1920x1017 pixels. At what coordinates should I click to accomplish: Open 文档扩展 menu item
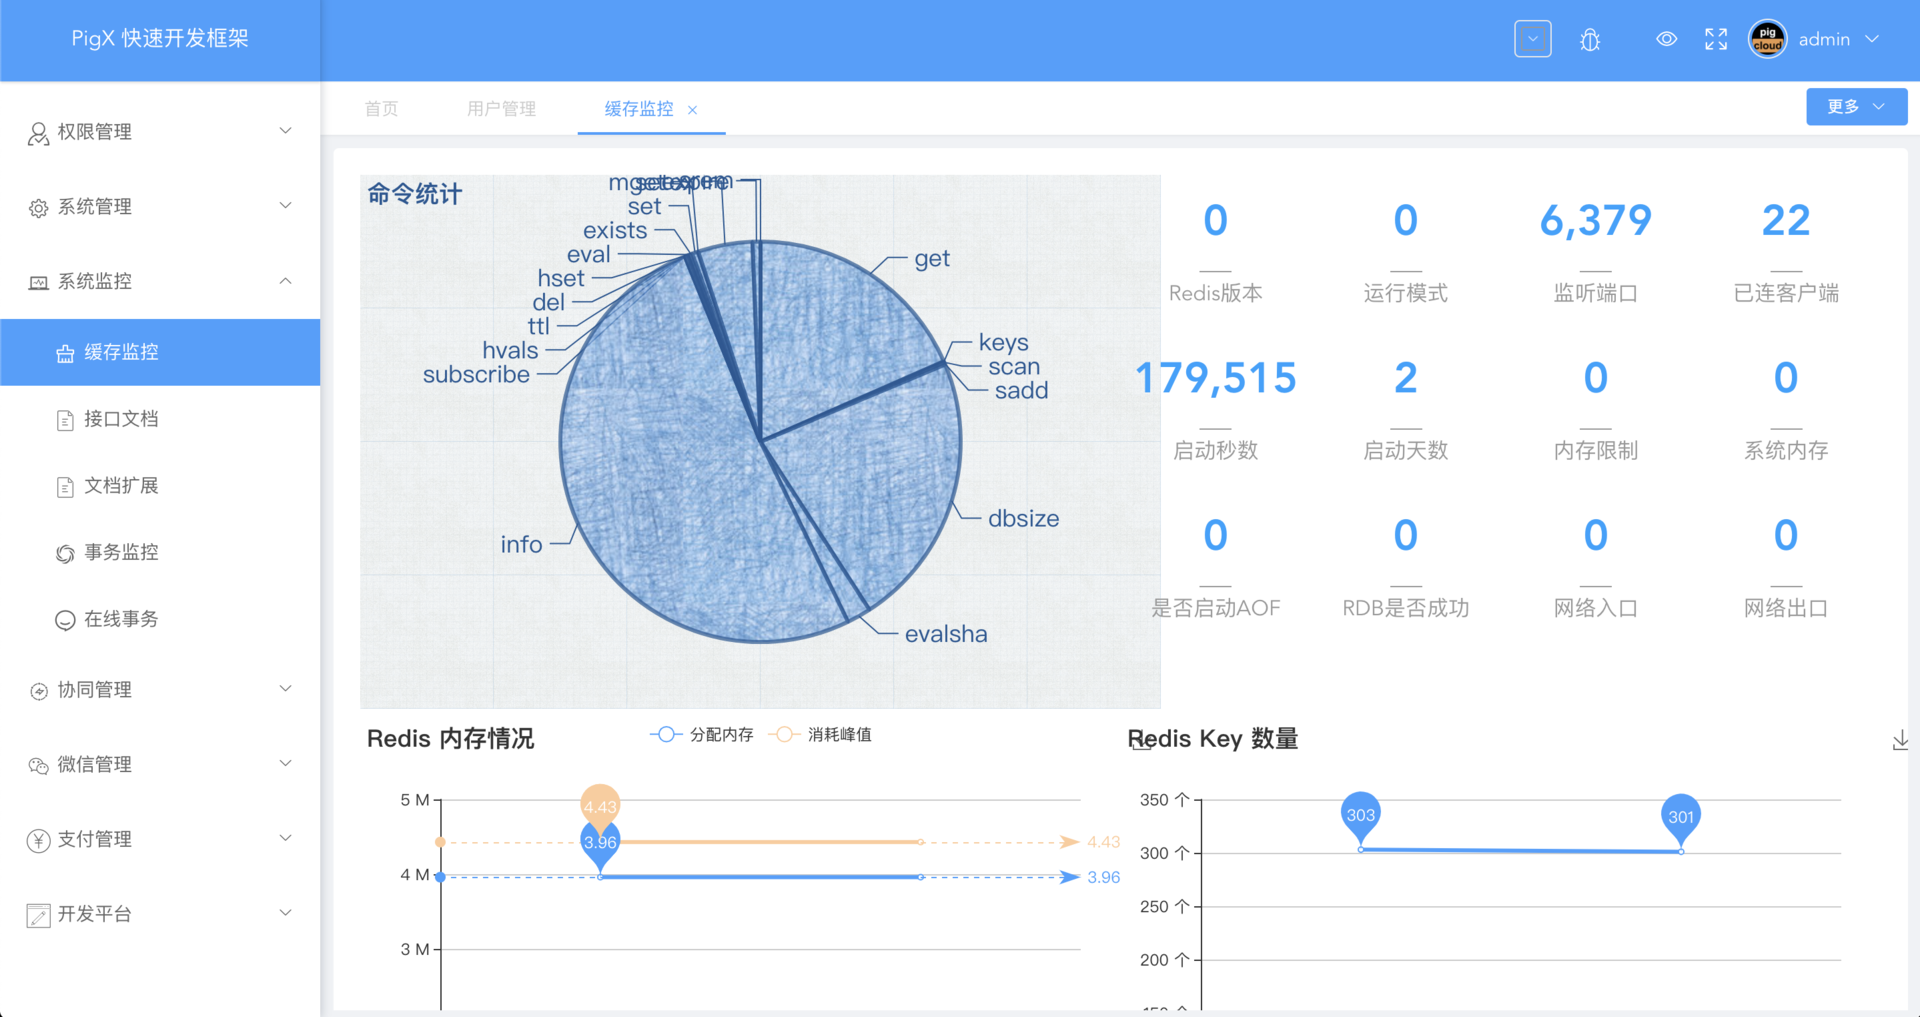[x=160, y=486]
